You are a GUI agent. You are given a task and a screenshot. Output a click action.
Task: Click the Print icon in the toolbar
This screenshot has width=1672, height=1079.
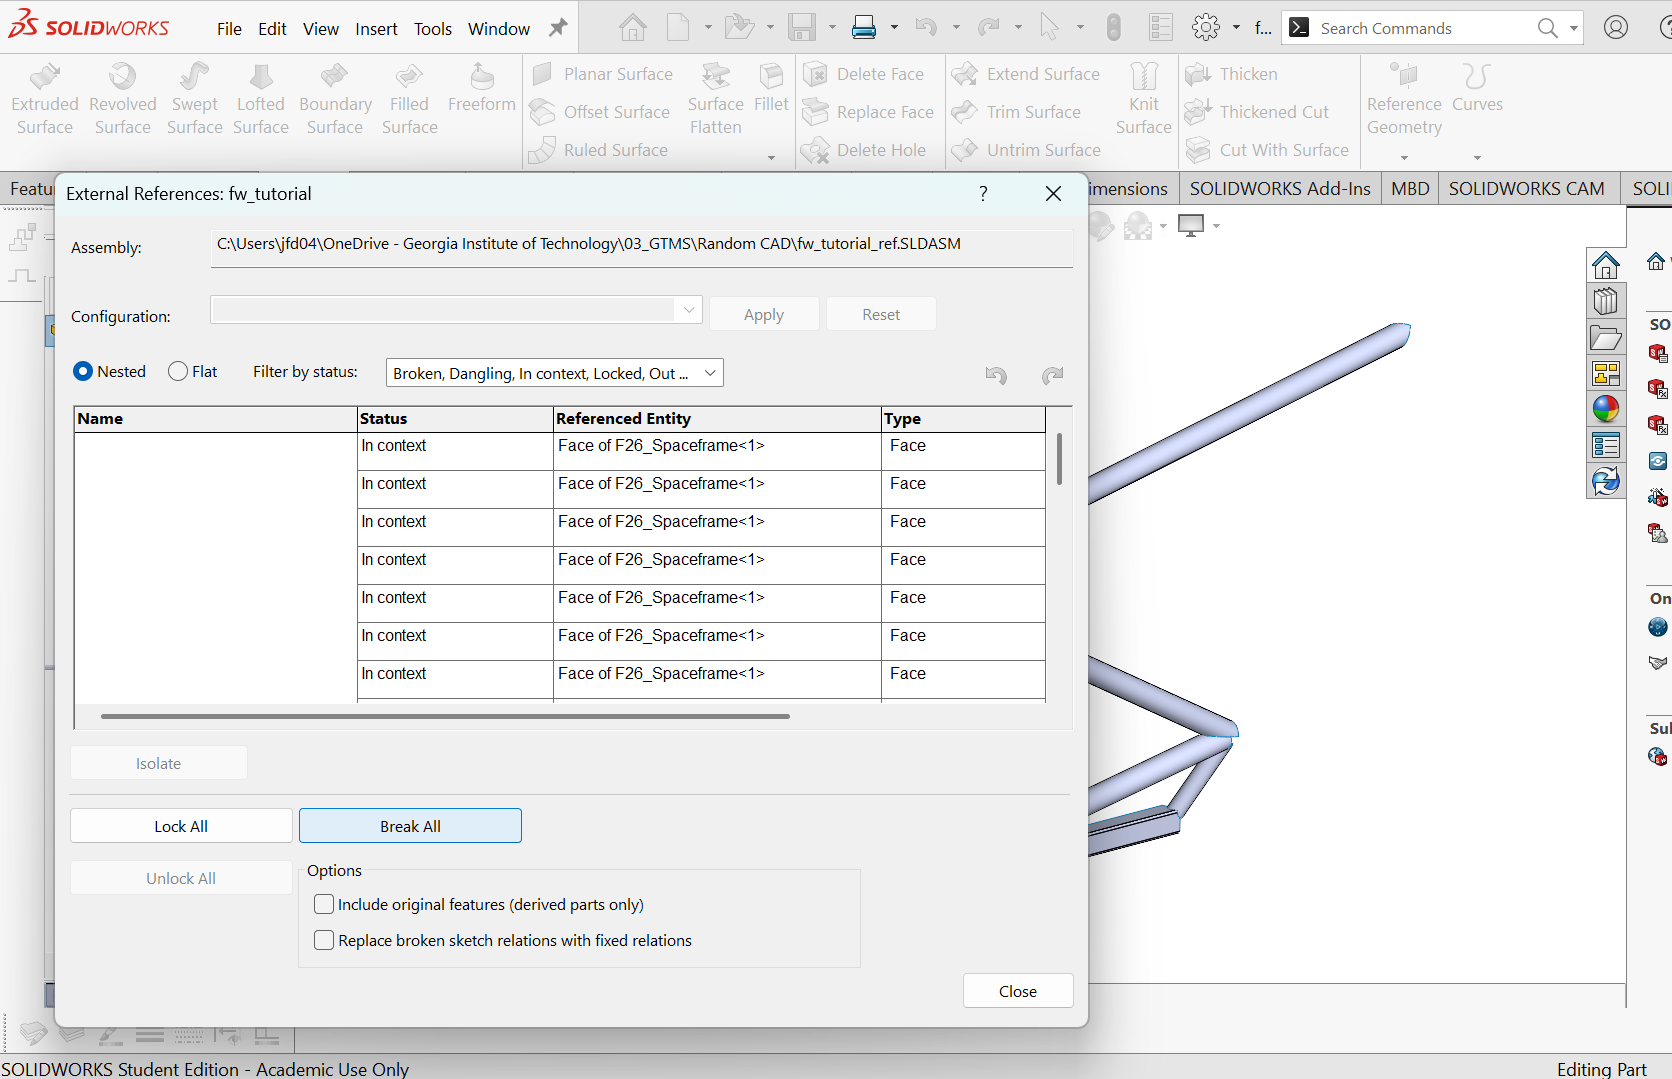864,28
